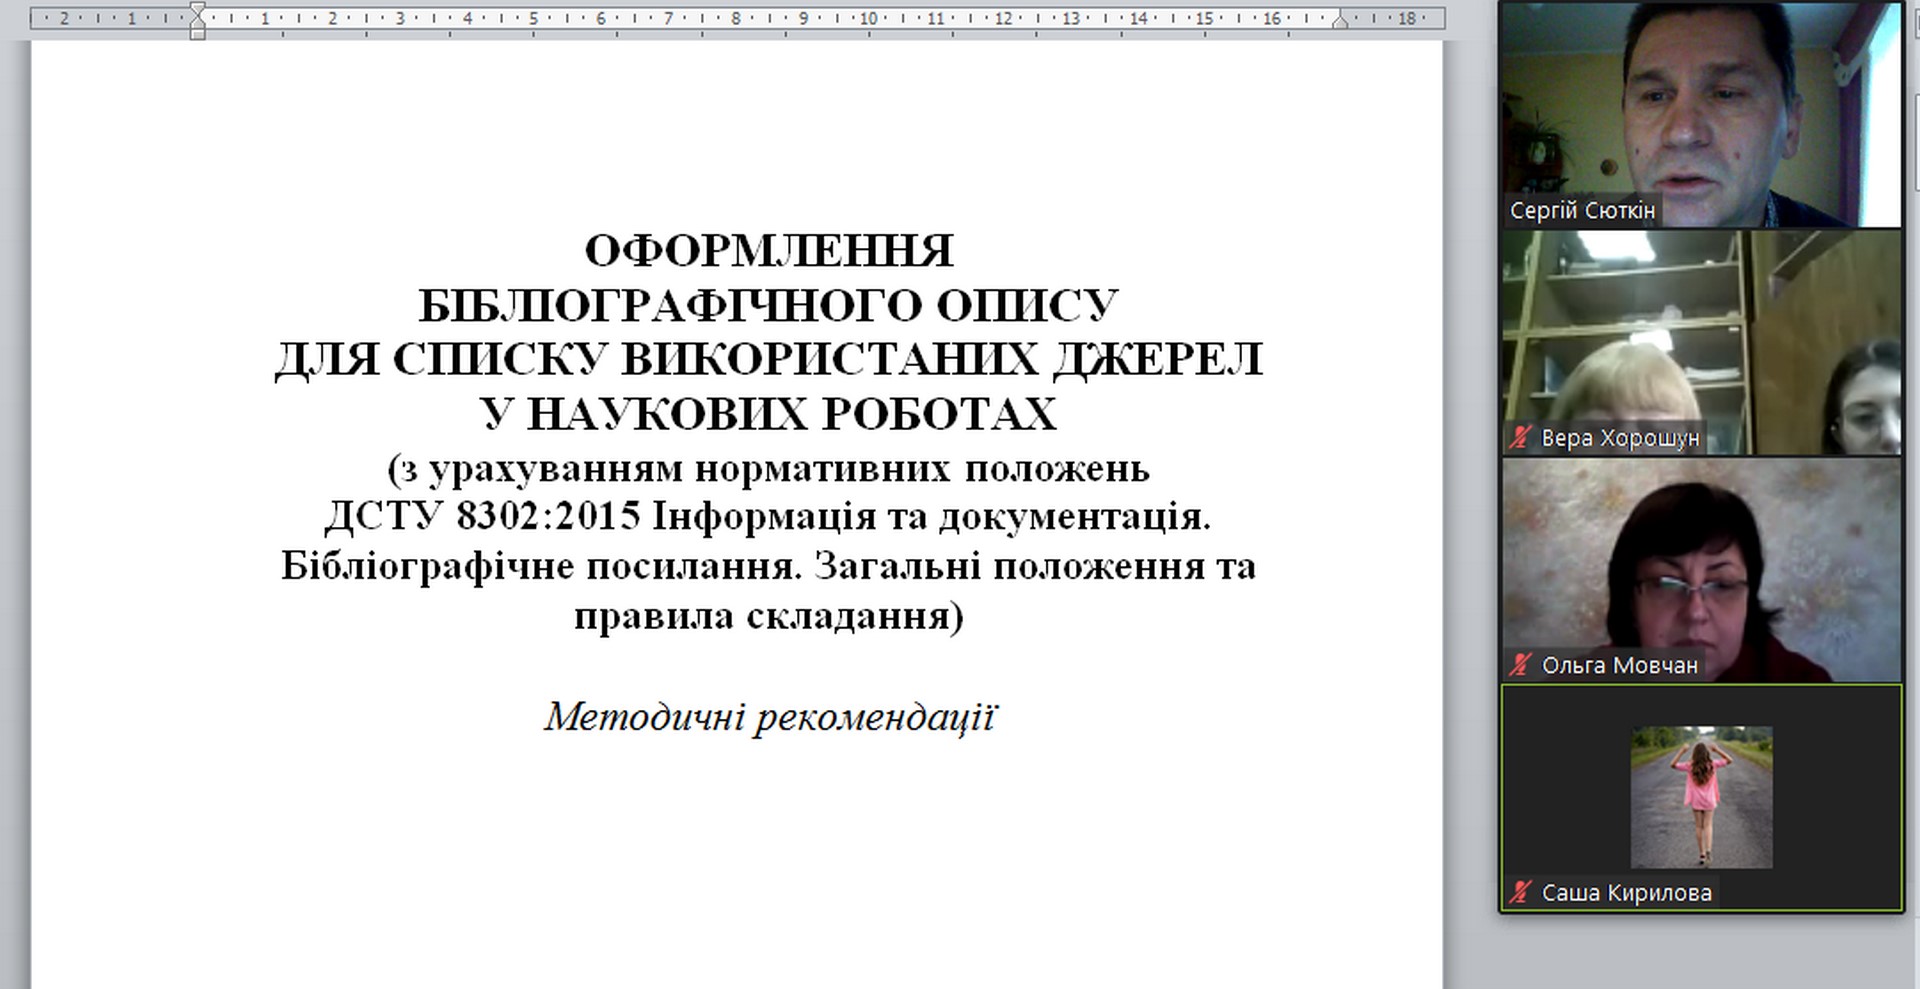Select the hanging indent triangle on the ruler
The image size is (1920, 989).
[x=197, y=24]
